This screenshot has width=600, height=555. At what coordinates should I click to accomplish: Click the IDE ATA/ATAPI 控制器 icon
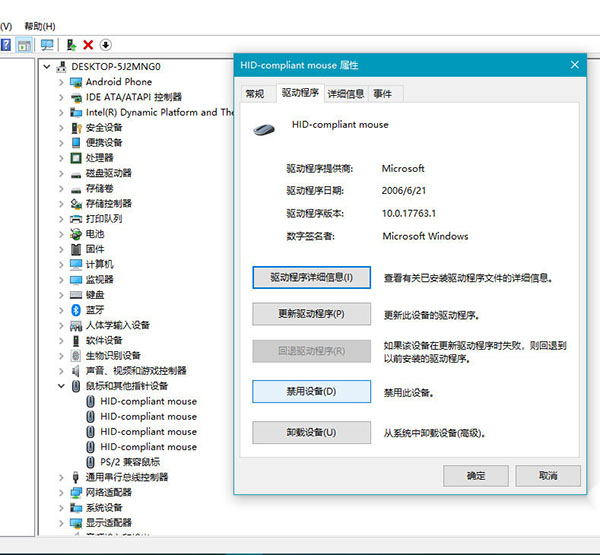tap(76, 98)
